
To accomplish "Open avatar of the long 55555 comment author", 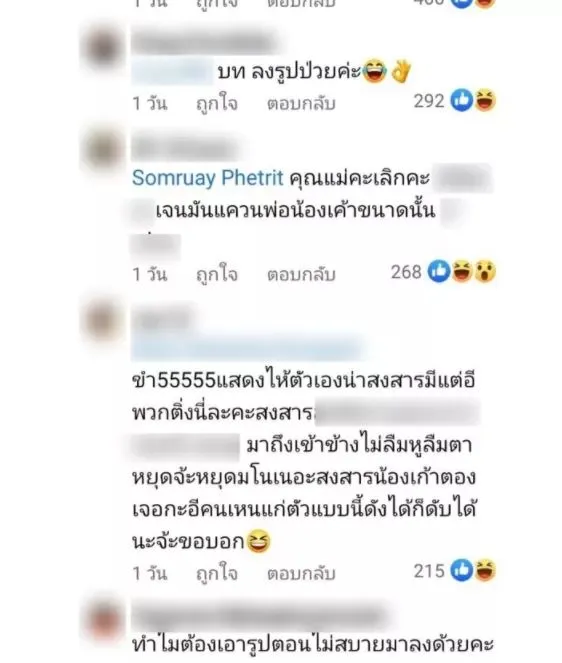I will 102,319.
